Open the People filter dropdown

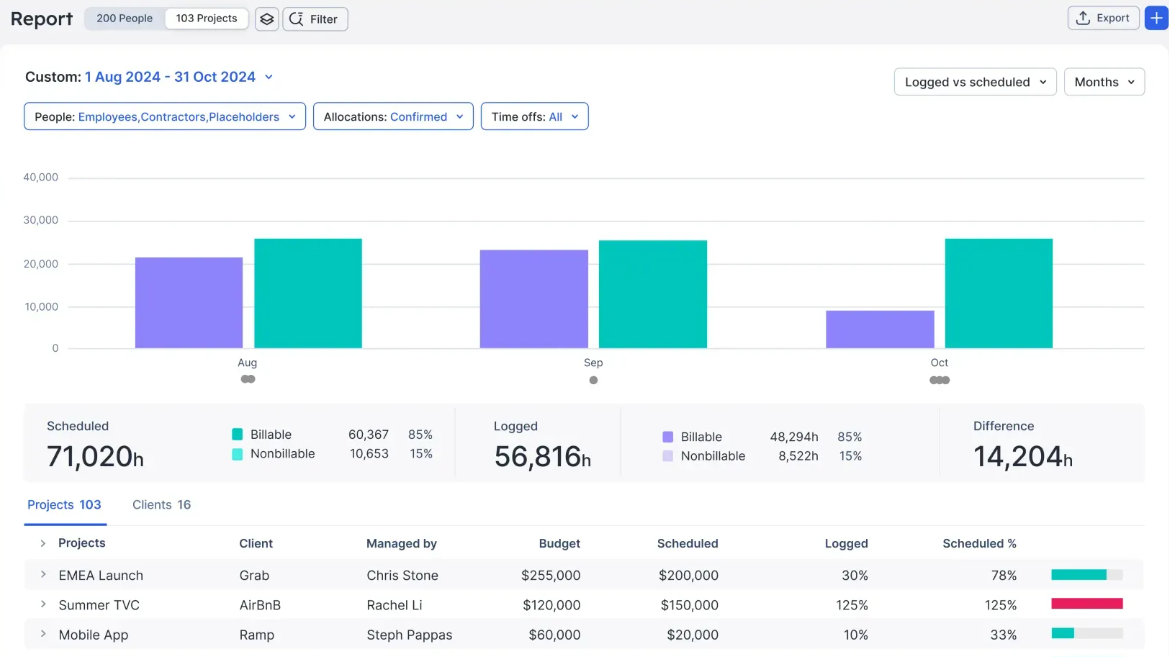[165, 116]
